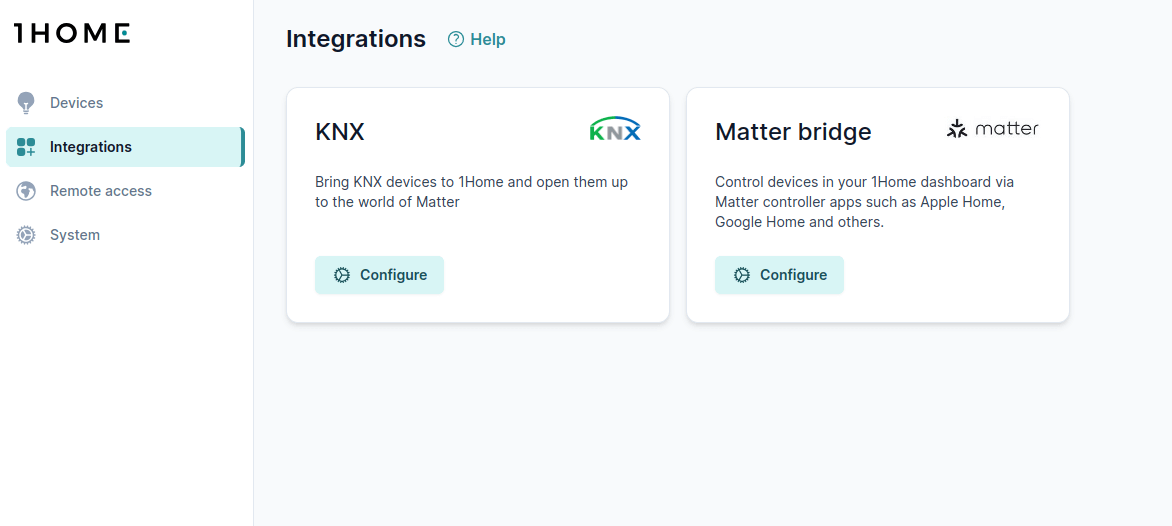Click the question mark Help icon
Image resolution: width=1172 pixels, height=526 pixels.
coord(456,39)
